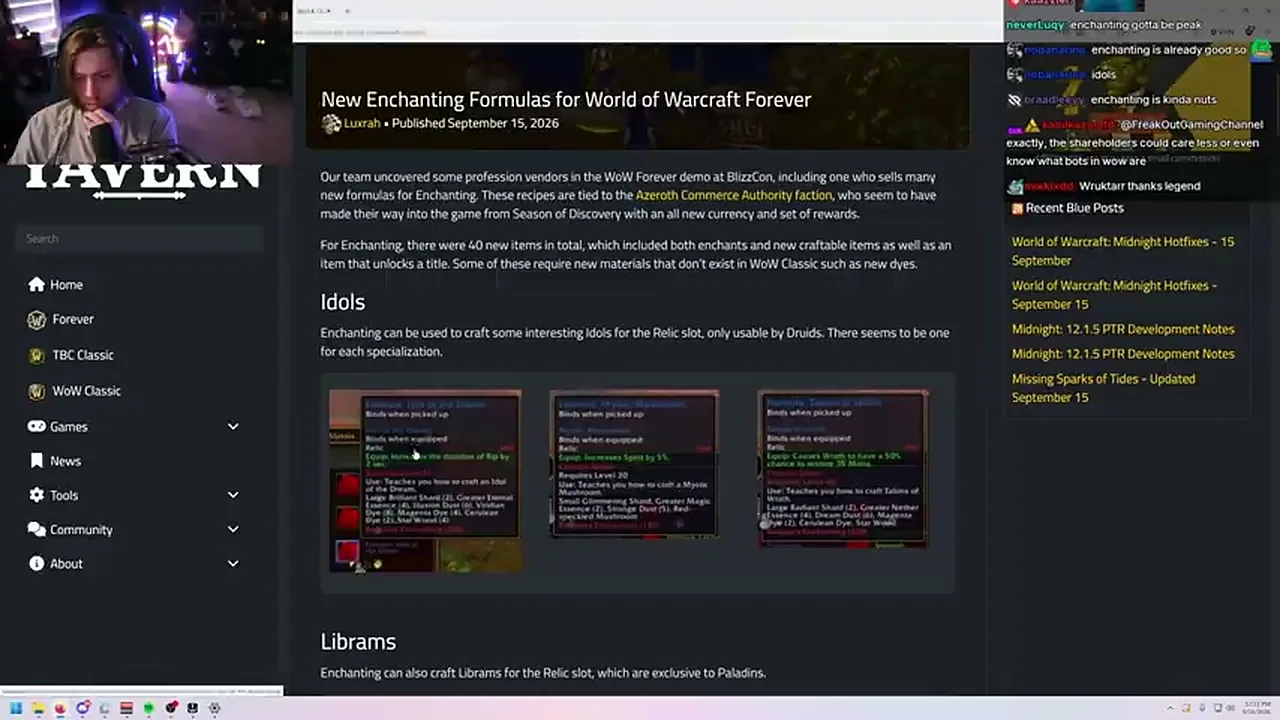The image size is (1280, 720).
Task: Open the Mystic Mushroom formula image
Action: coord(634,464)
